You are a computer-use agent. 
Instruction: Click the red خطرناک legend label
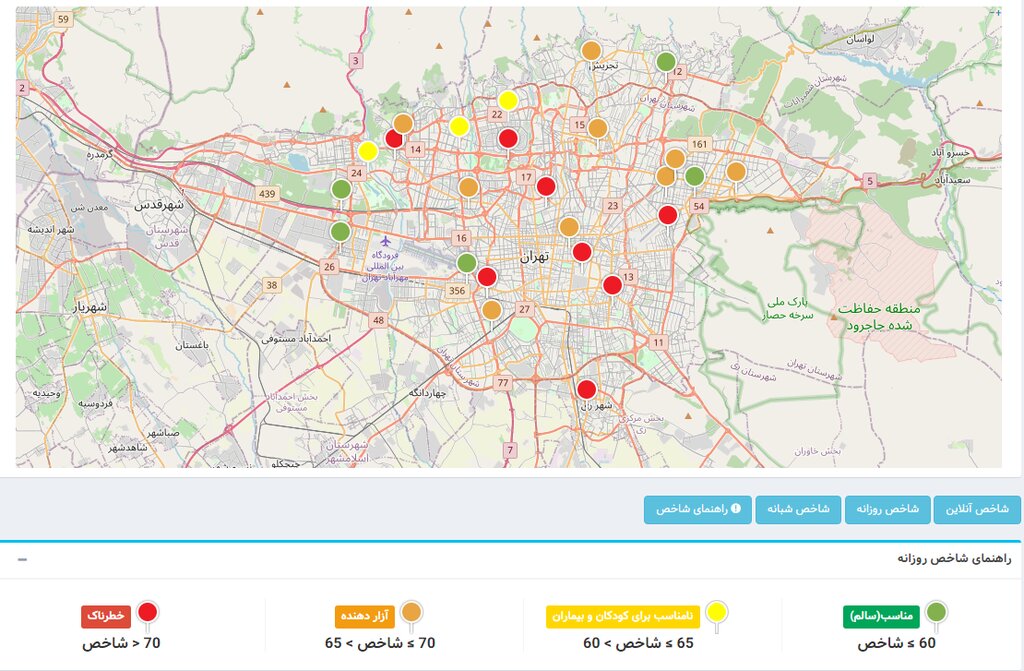click(x=106, y=617)
